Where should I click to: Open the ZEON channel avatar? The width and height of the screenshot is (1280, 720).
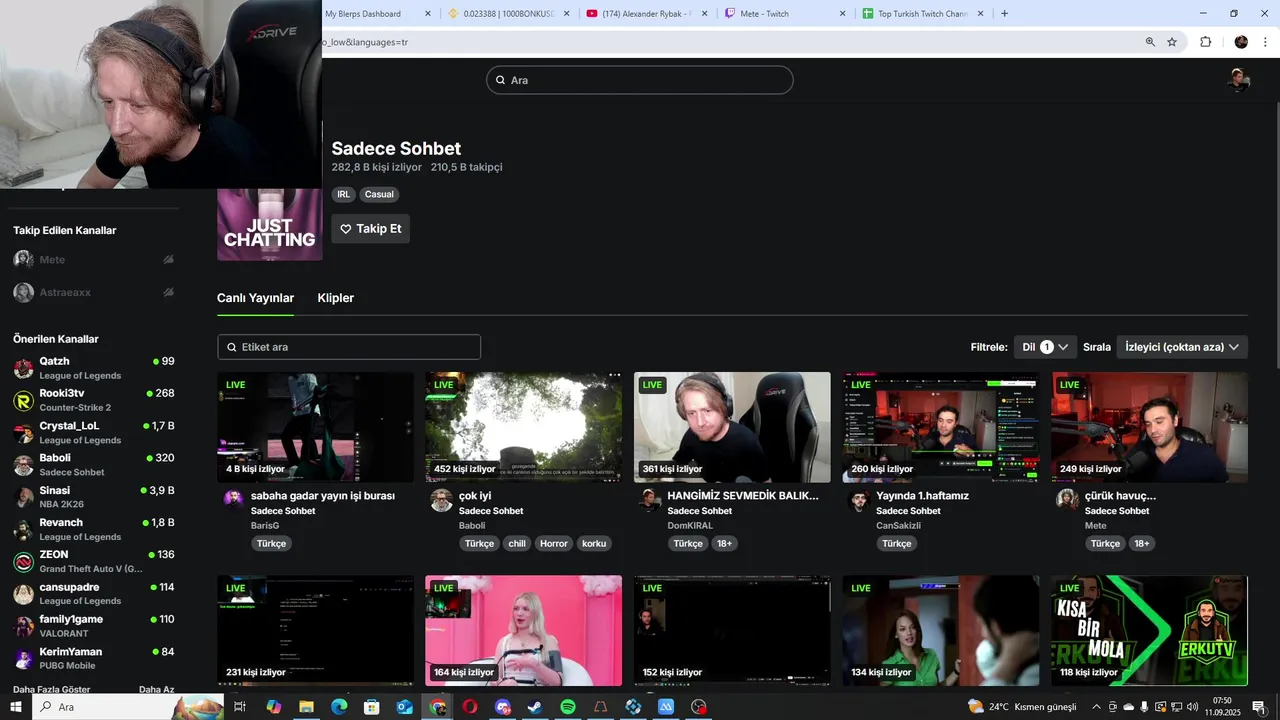(23, 561)
